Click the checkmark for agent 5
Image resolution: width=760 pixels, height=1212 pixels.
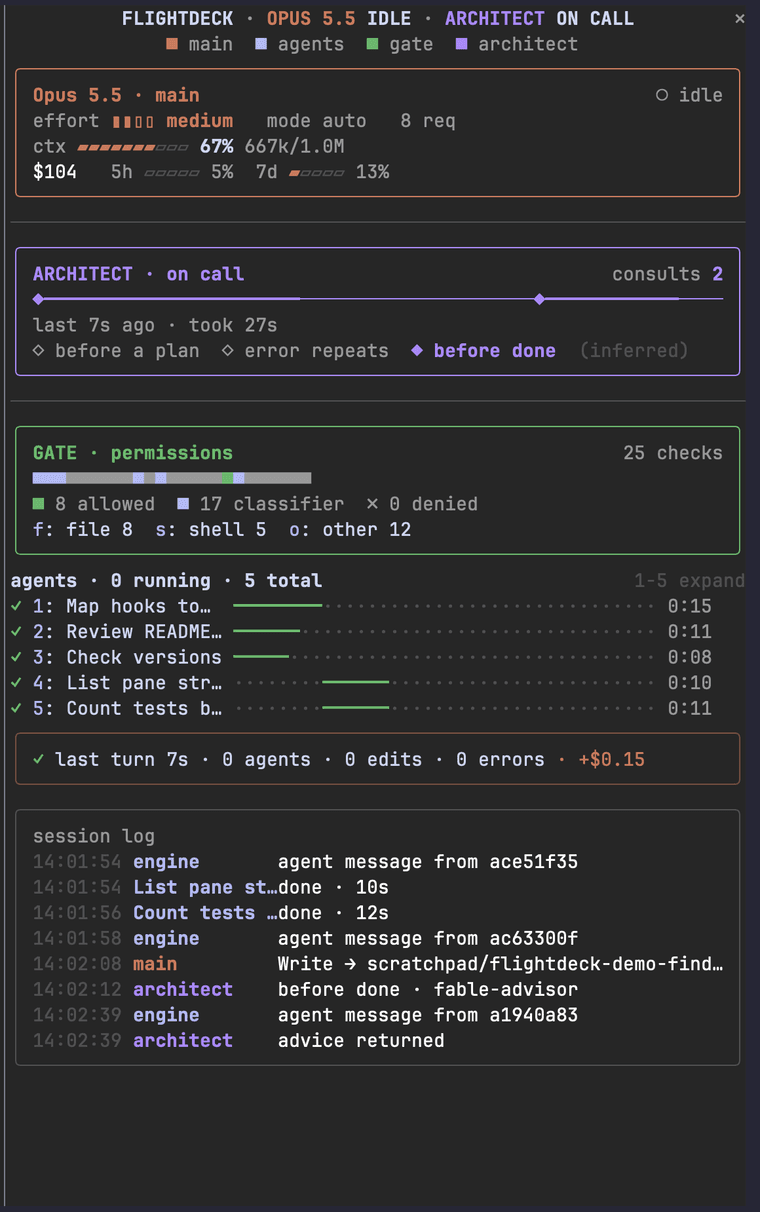[16, 708]
